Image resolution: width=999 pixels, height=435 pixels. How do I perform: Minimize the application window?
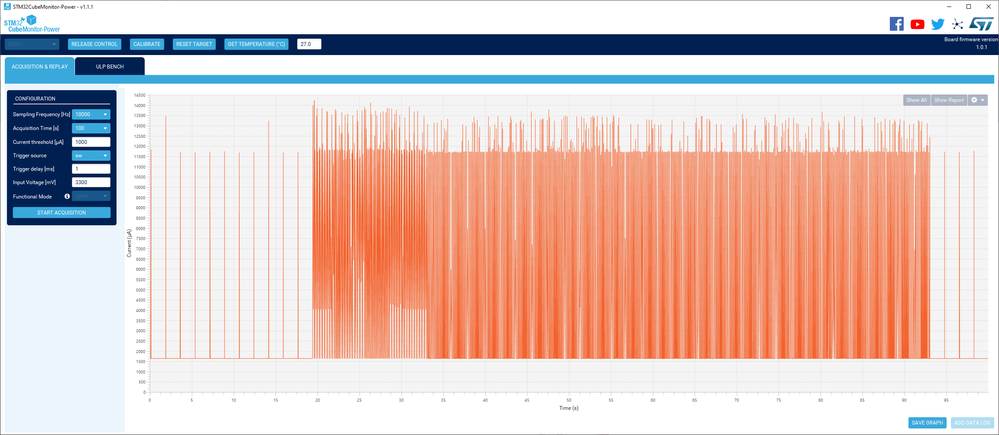click(951, 6)
